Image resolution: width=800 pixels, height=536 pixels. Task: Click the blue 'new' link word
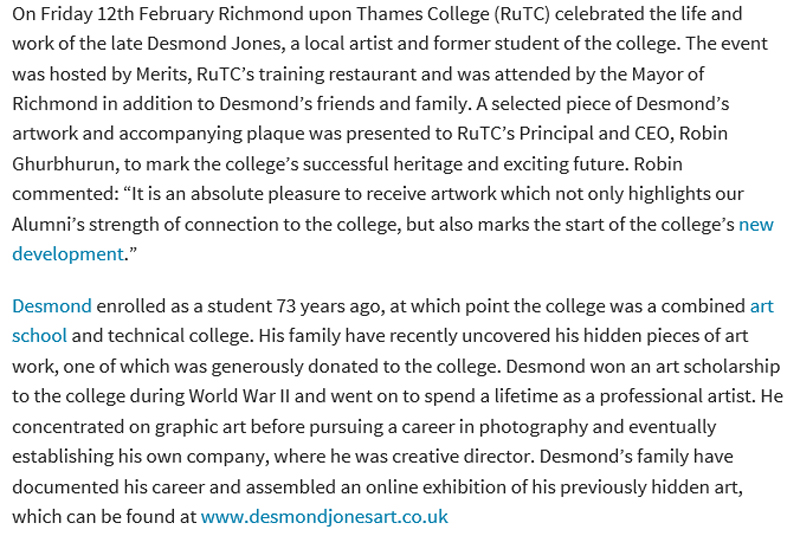(756, 224)
